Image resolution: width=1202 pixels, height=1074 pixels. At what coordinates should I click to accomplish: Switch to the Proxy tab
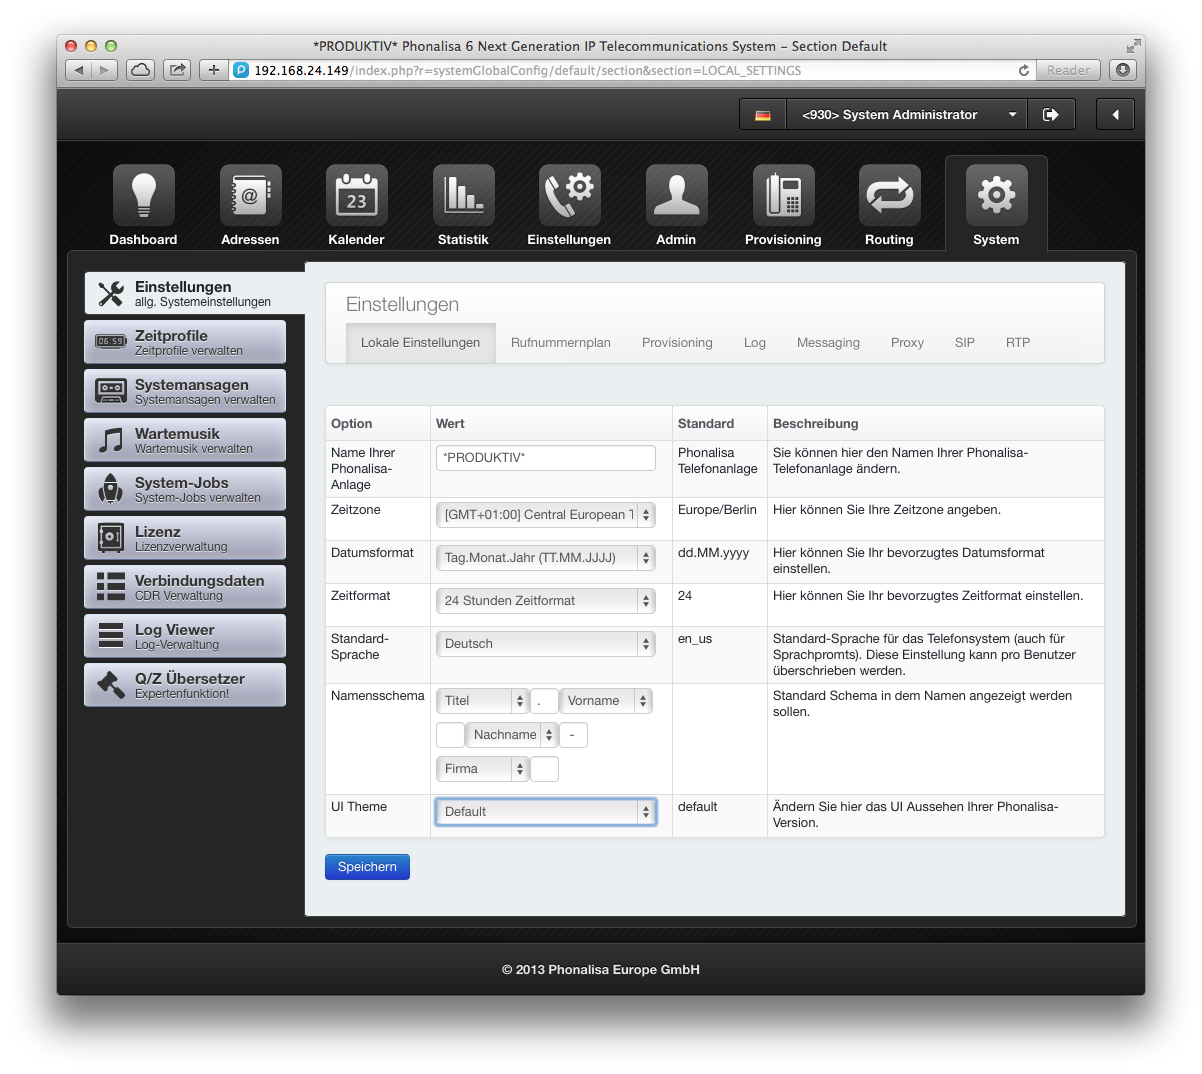[907, 343]
